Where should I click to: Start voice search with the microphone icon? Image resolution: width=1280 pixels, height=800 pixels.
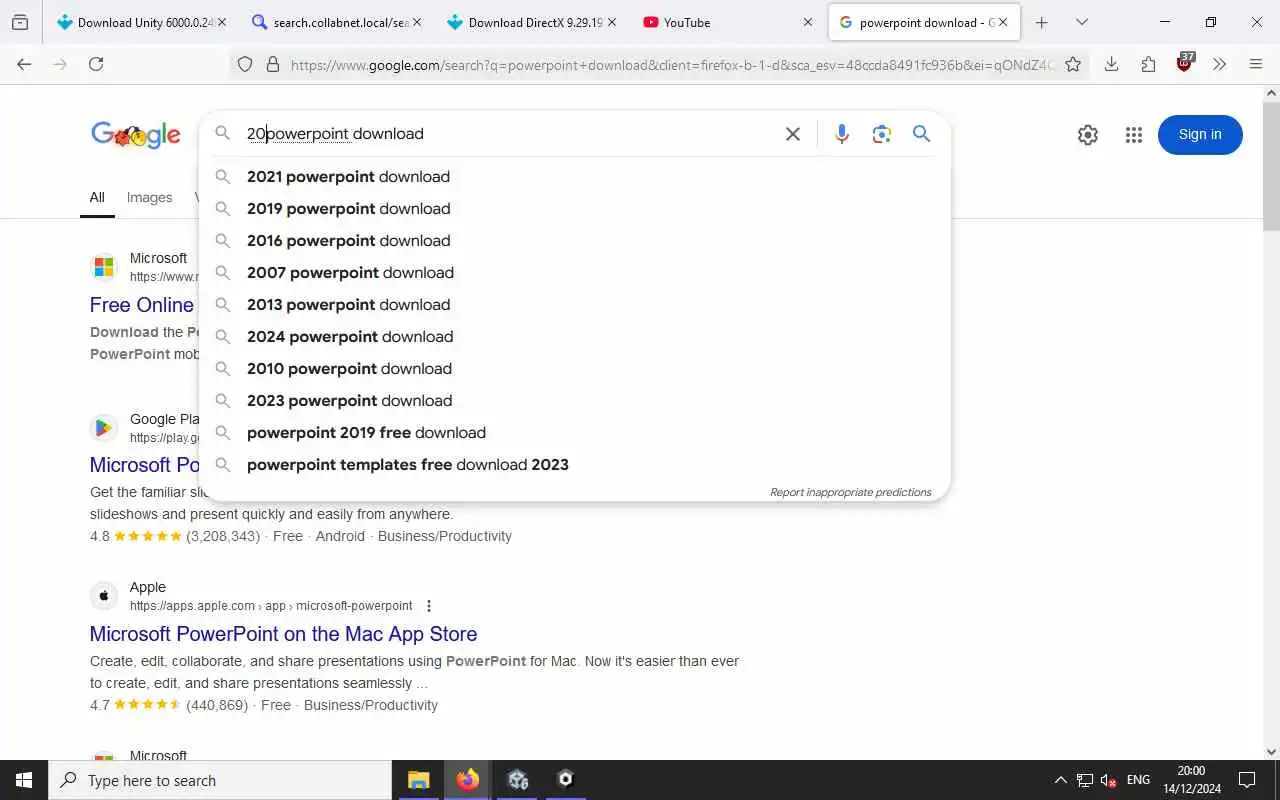[x=842, y=134]
